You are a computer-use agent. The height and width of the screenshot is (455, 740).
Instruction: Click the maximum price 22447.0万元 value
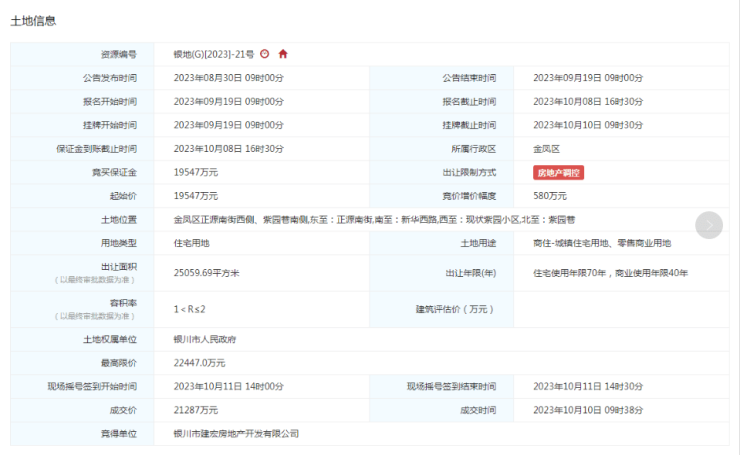[x=201, y=363]
